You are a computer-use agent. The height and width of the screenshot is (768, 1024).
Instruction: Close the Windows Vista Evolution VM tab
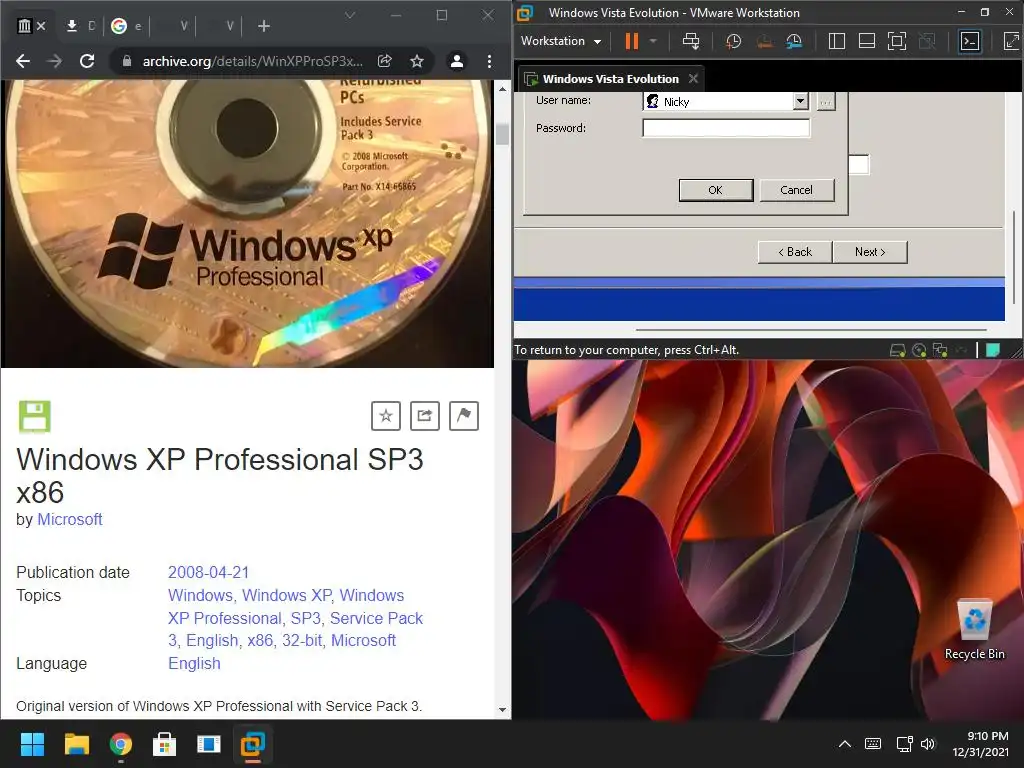pyautogui.click(x=694, y=78)
